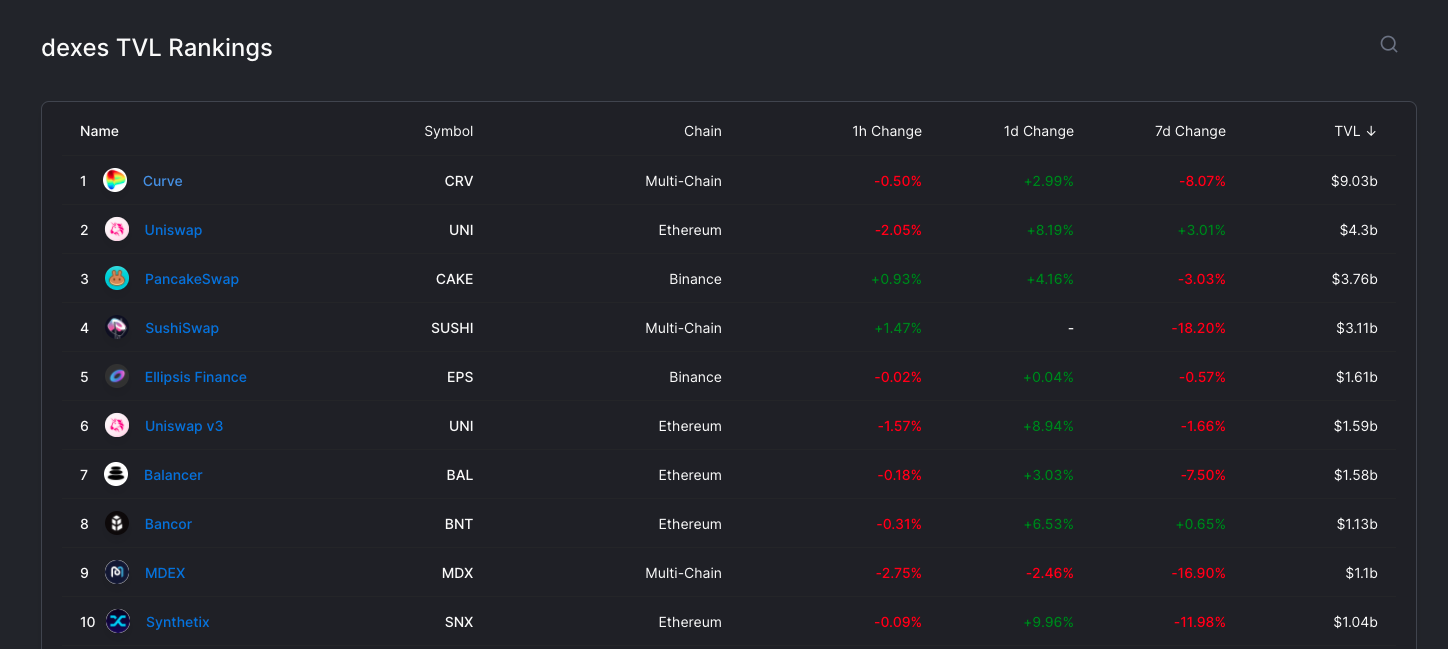Open the Synthetix link

point(178,622)
